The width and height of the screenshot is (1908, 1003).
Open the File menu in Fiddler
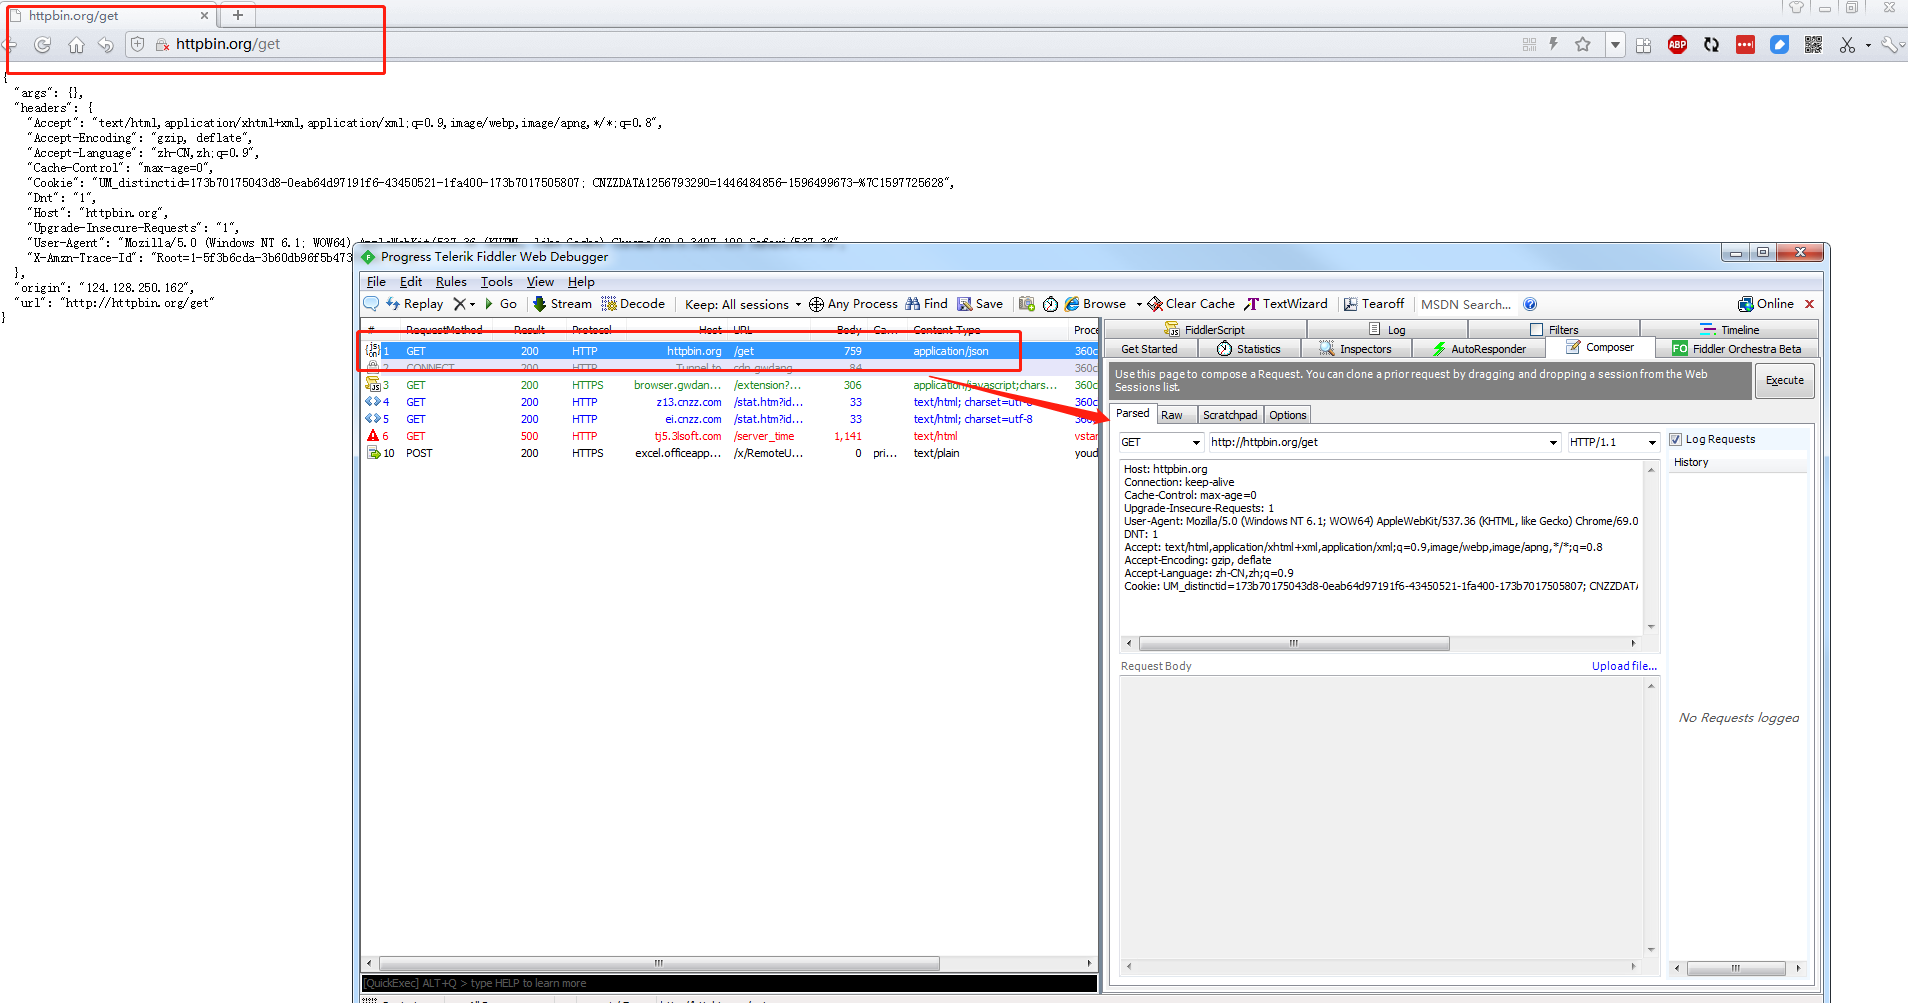pos(376,282)
